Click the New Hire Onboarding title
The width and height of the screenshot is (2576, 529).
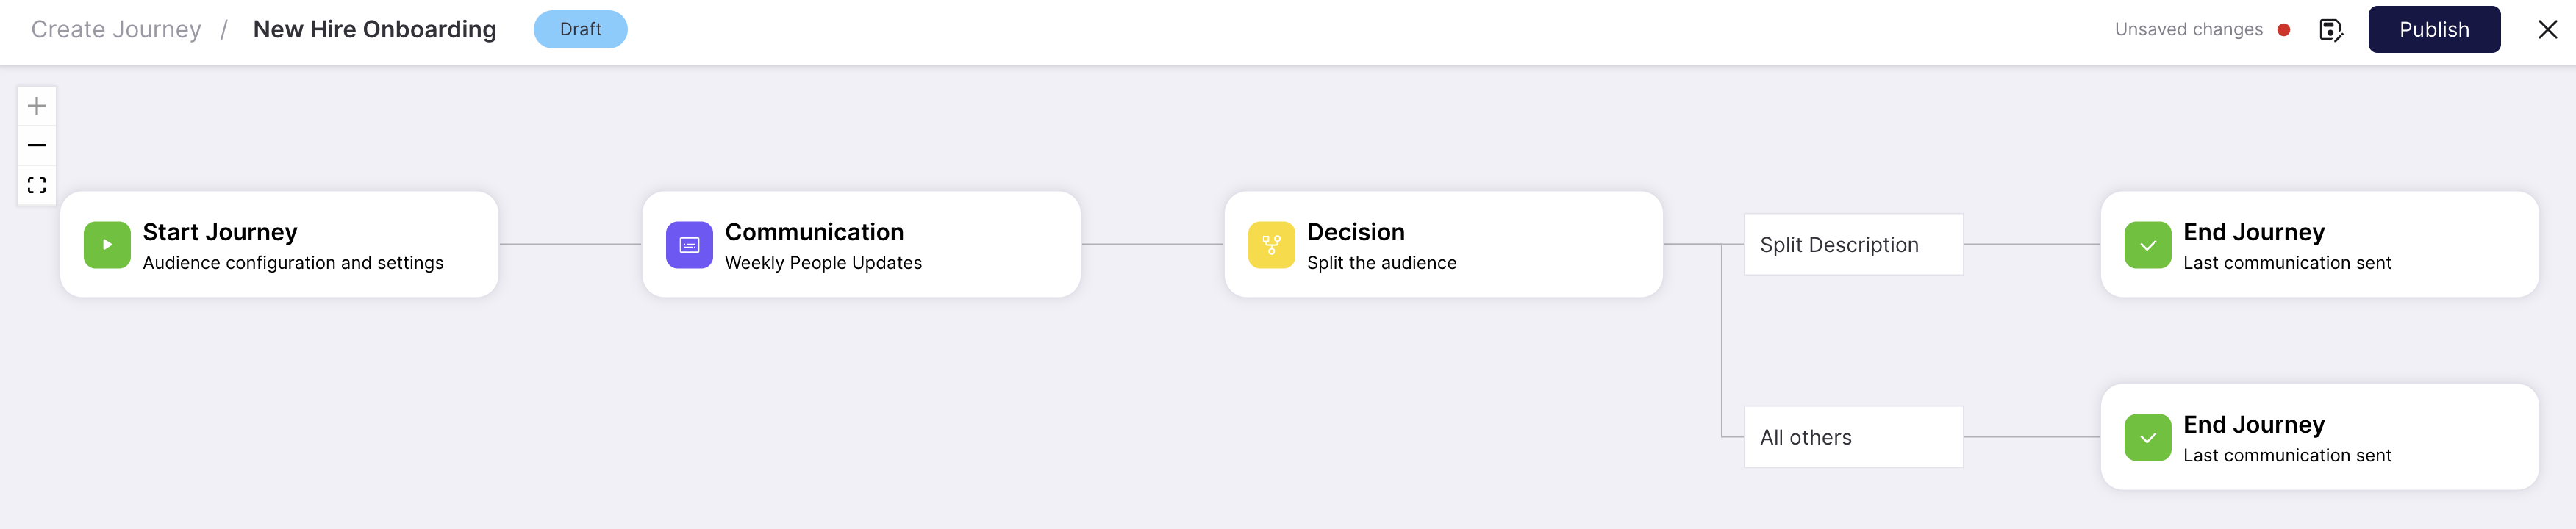pyautogui.click(x=374, y=30)
